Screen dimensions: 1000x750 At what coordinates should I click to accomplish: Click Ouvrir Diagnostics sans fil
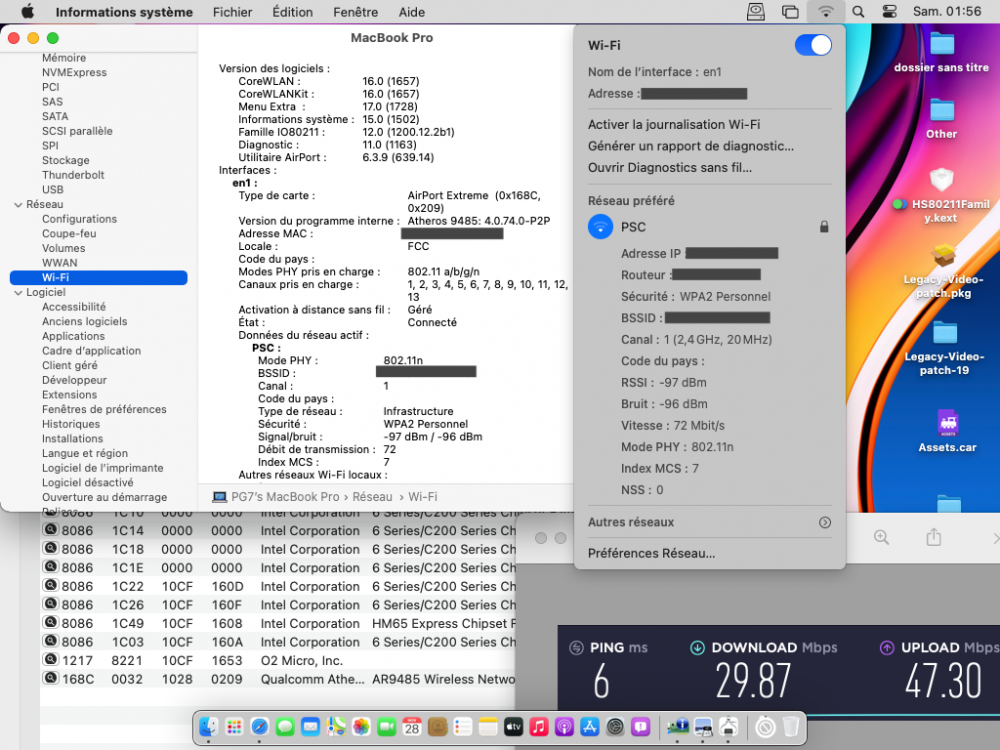[x=670, y=168]
